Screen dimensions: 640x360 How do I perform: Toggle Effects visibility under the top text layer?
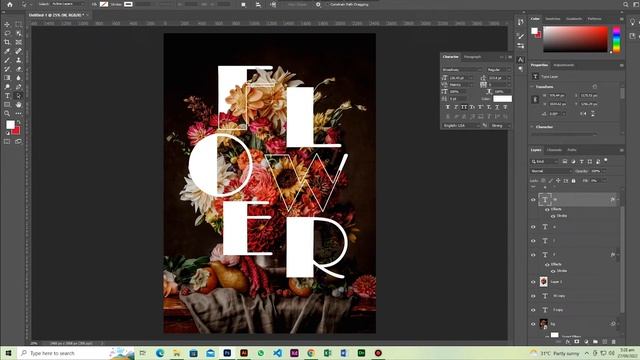click(x=547, y=209)
